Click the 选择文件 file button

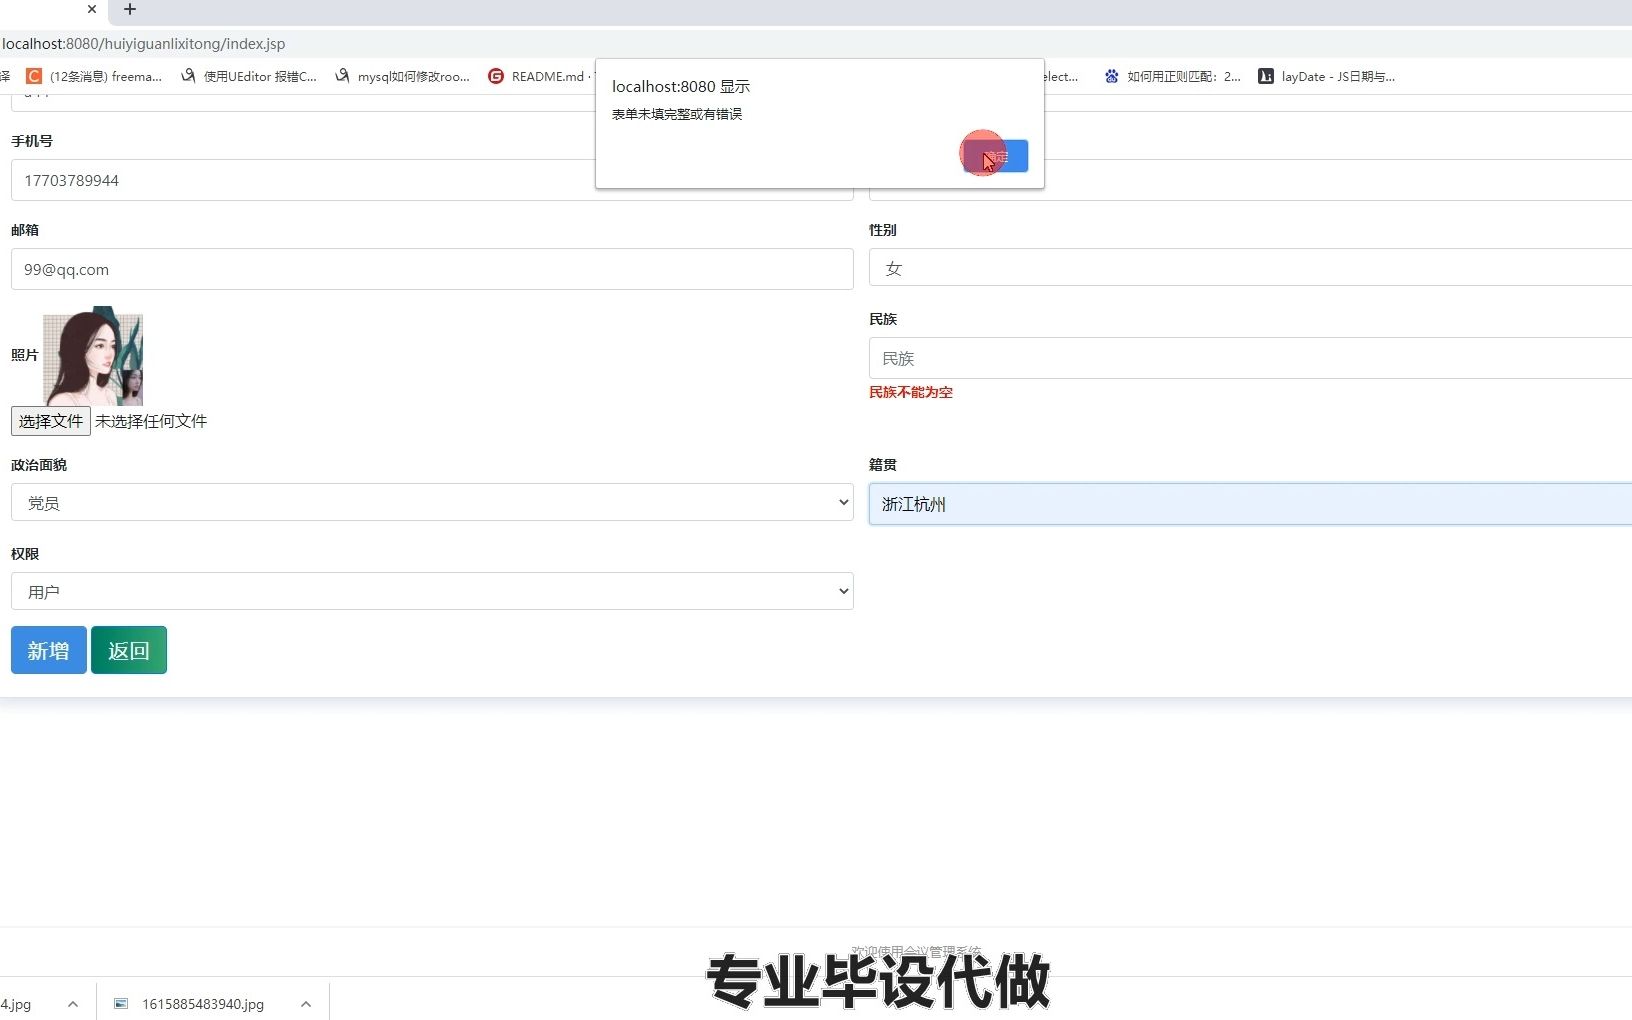[51, 421]
